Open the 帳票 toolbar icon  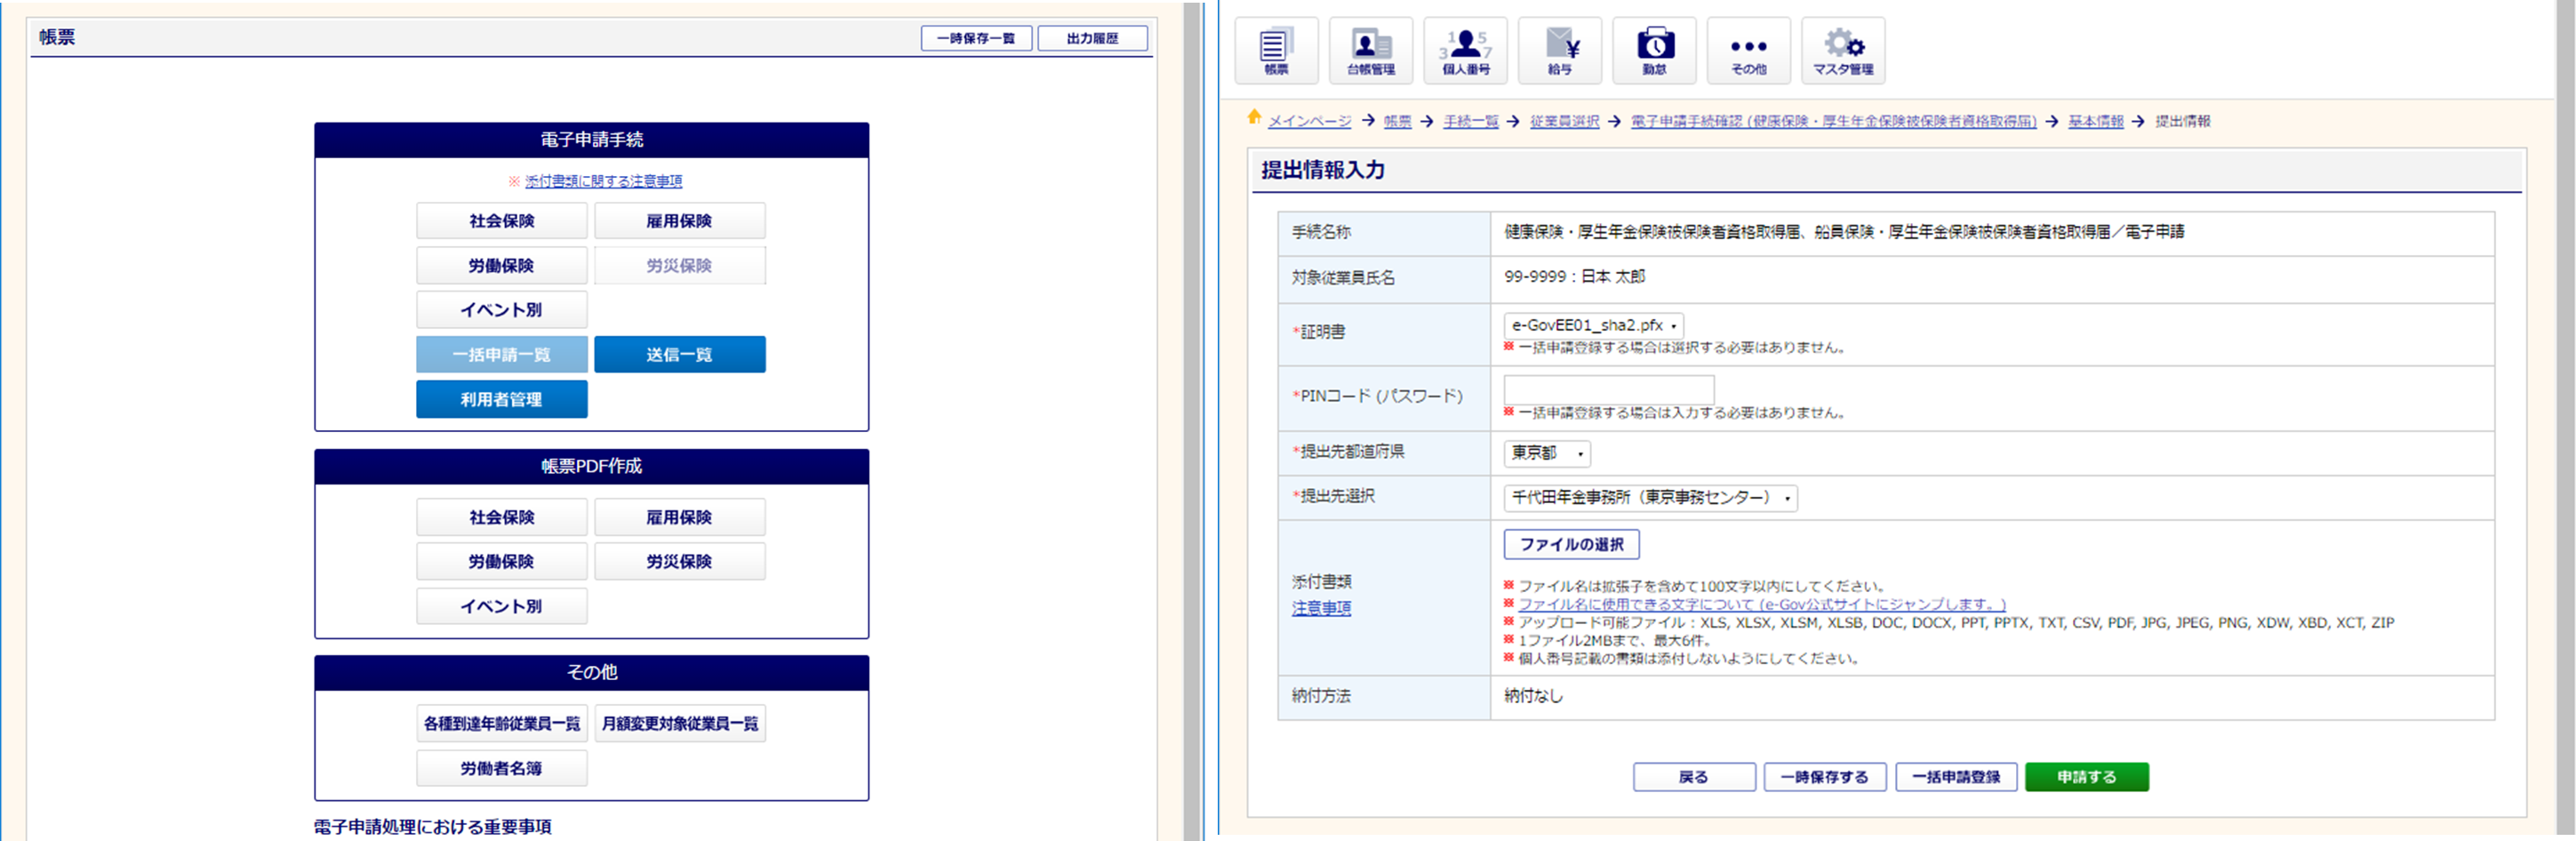pyautogui.click(x=1276, y=50)
